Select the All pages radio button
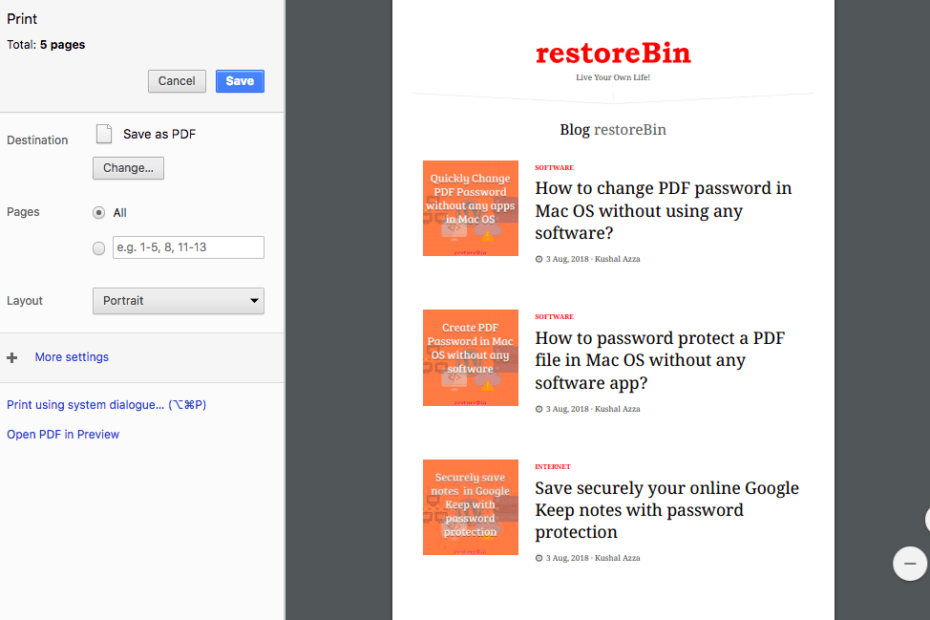 (99, 212)
